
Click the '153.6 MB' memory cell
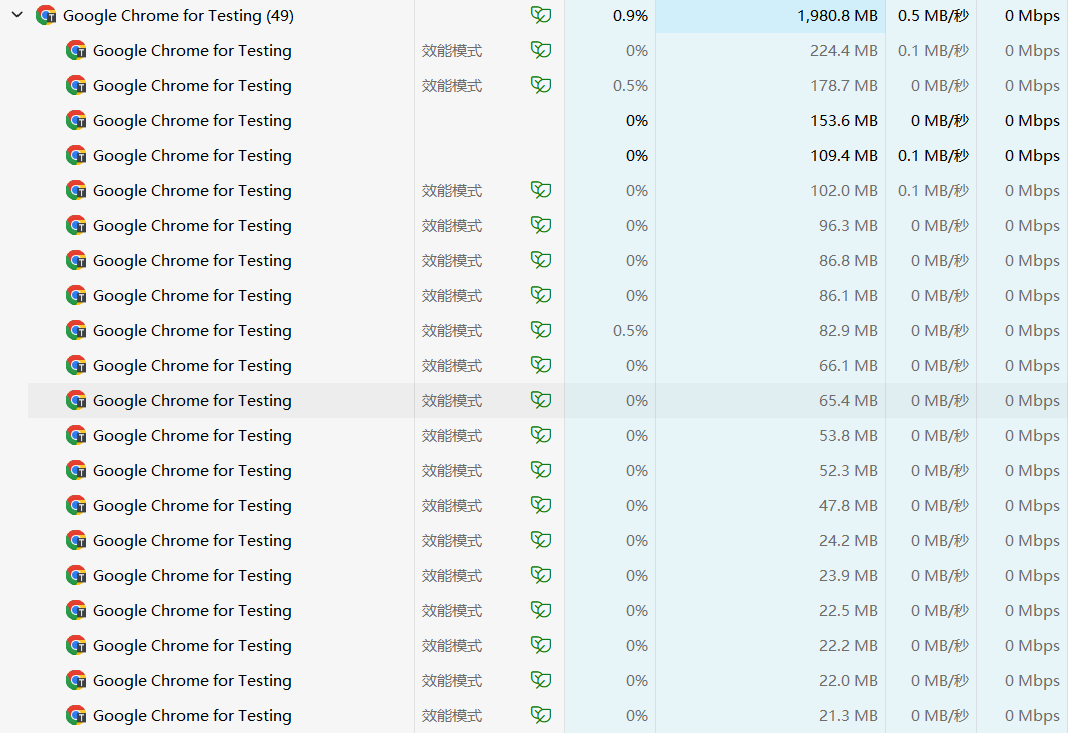coord(843,120)
